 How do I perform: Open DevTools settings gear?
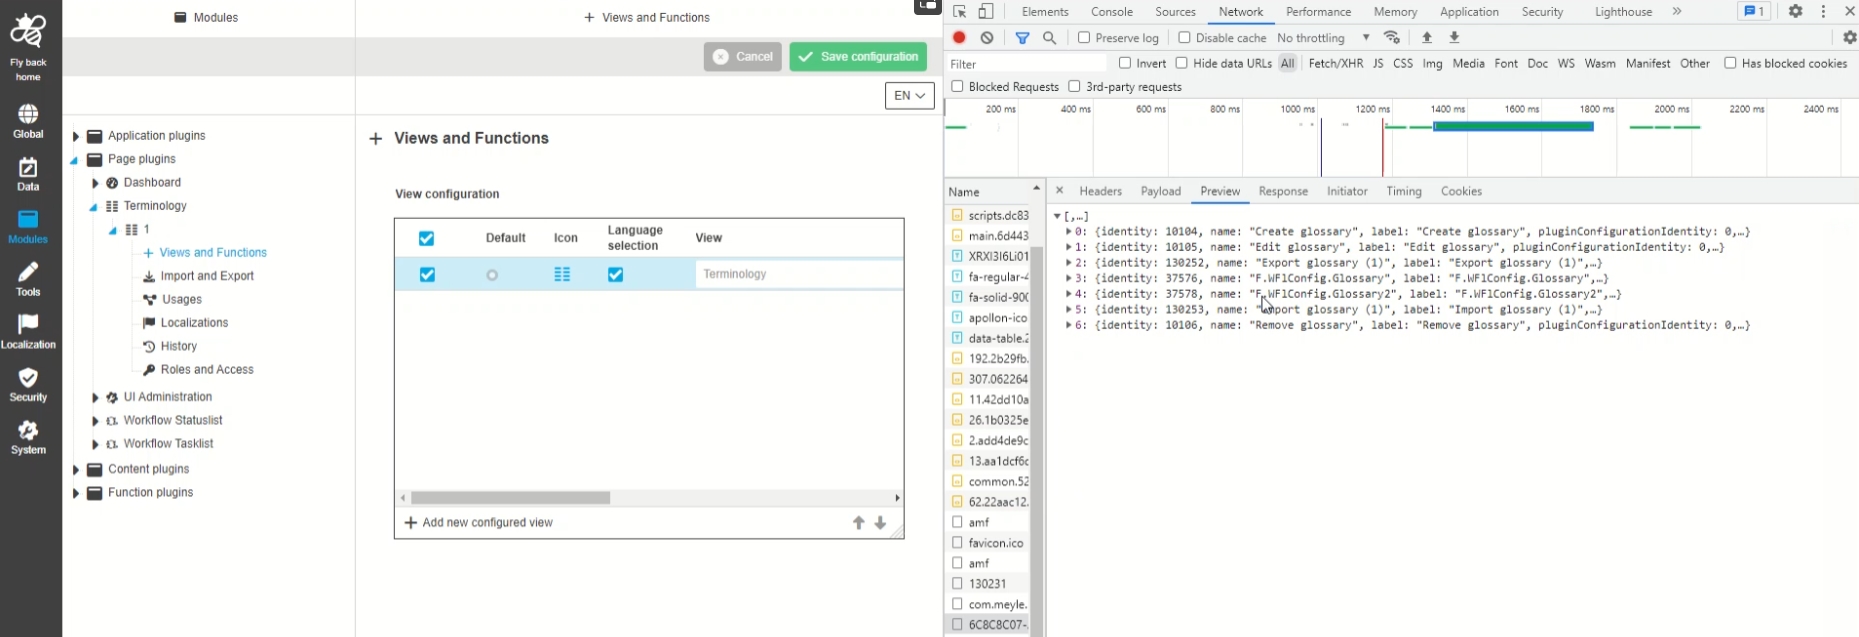[1795, 12]
